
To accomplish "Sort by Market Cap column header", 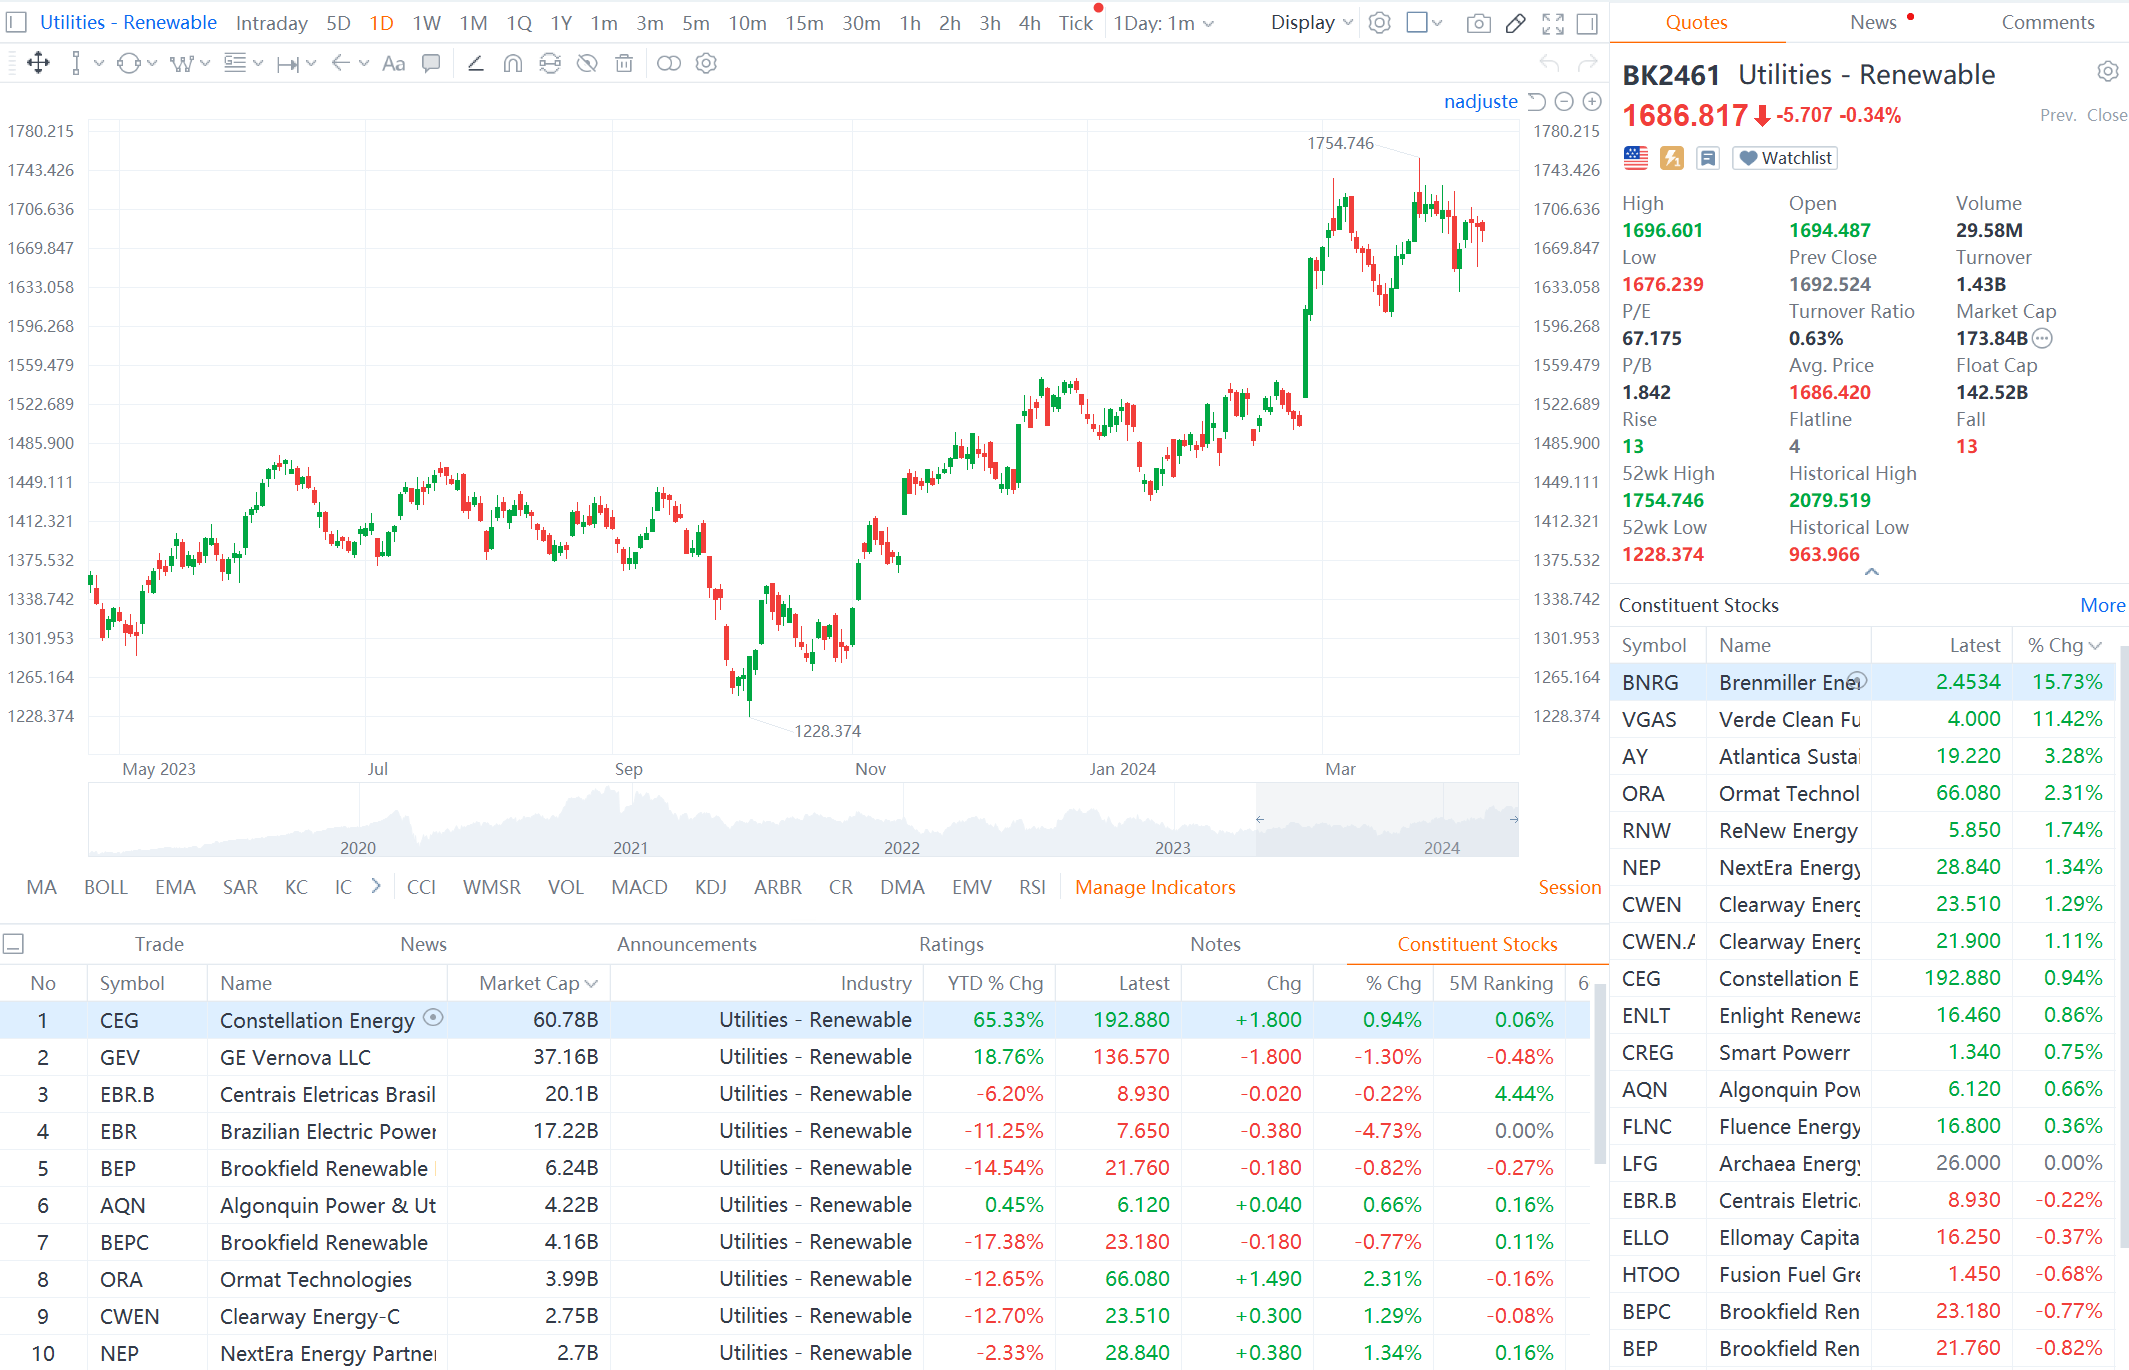I will point(538,983).
